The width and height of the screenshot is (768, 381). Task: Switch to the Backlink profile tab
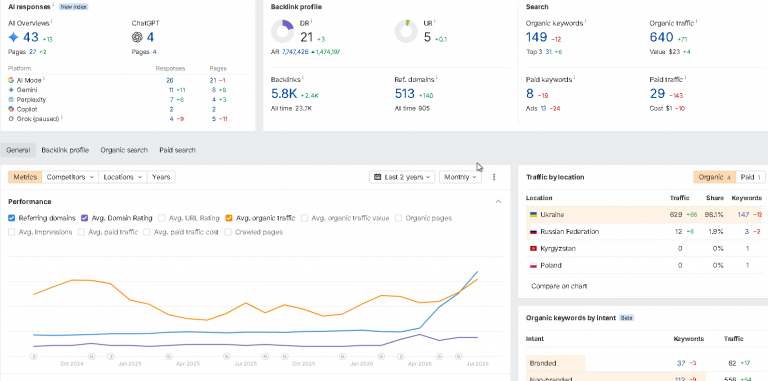click(65, 150)
